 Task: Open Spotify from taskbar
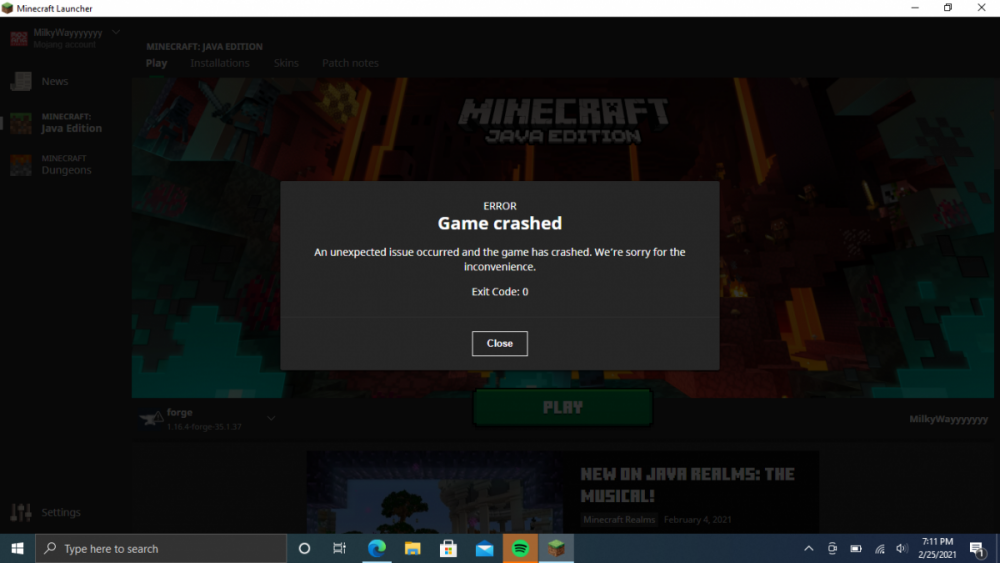[x=520, y=548]
